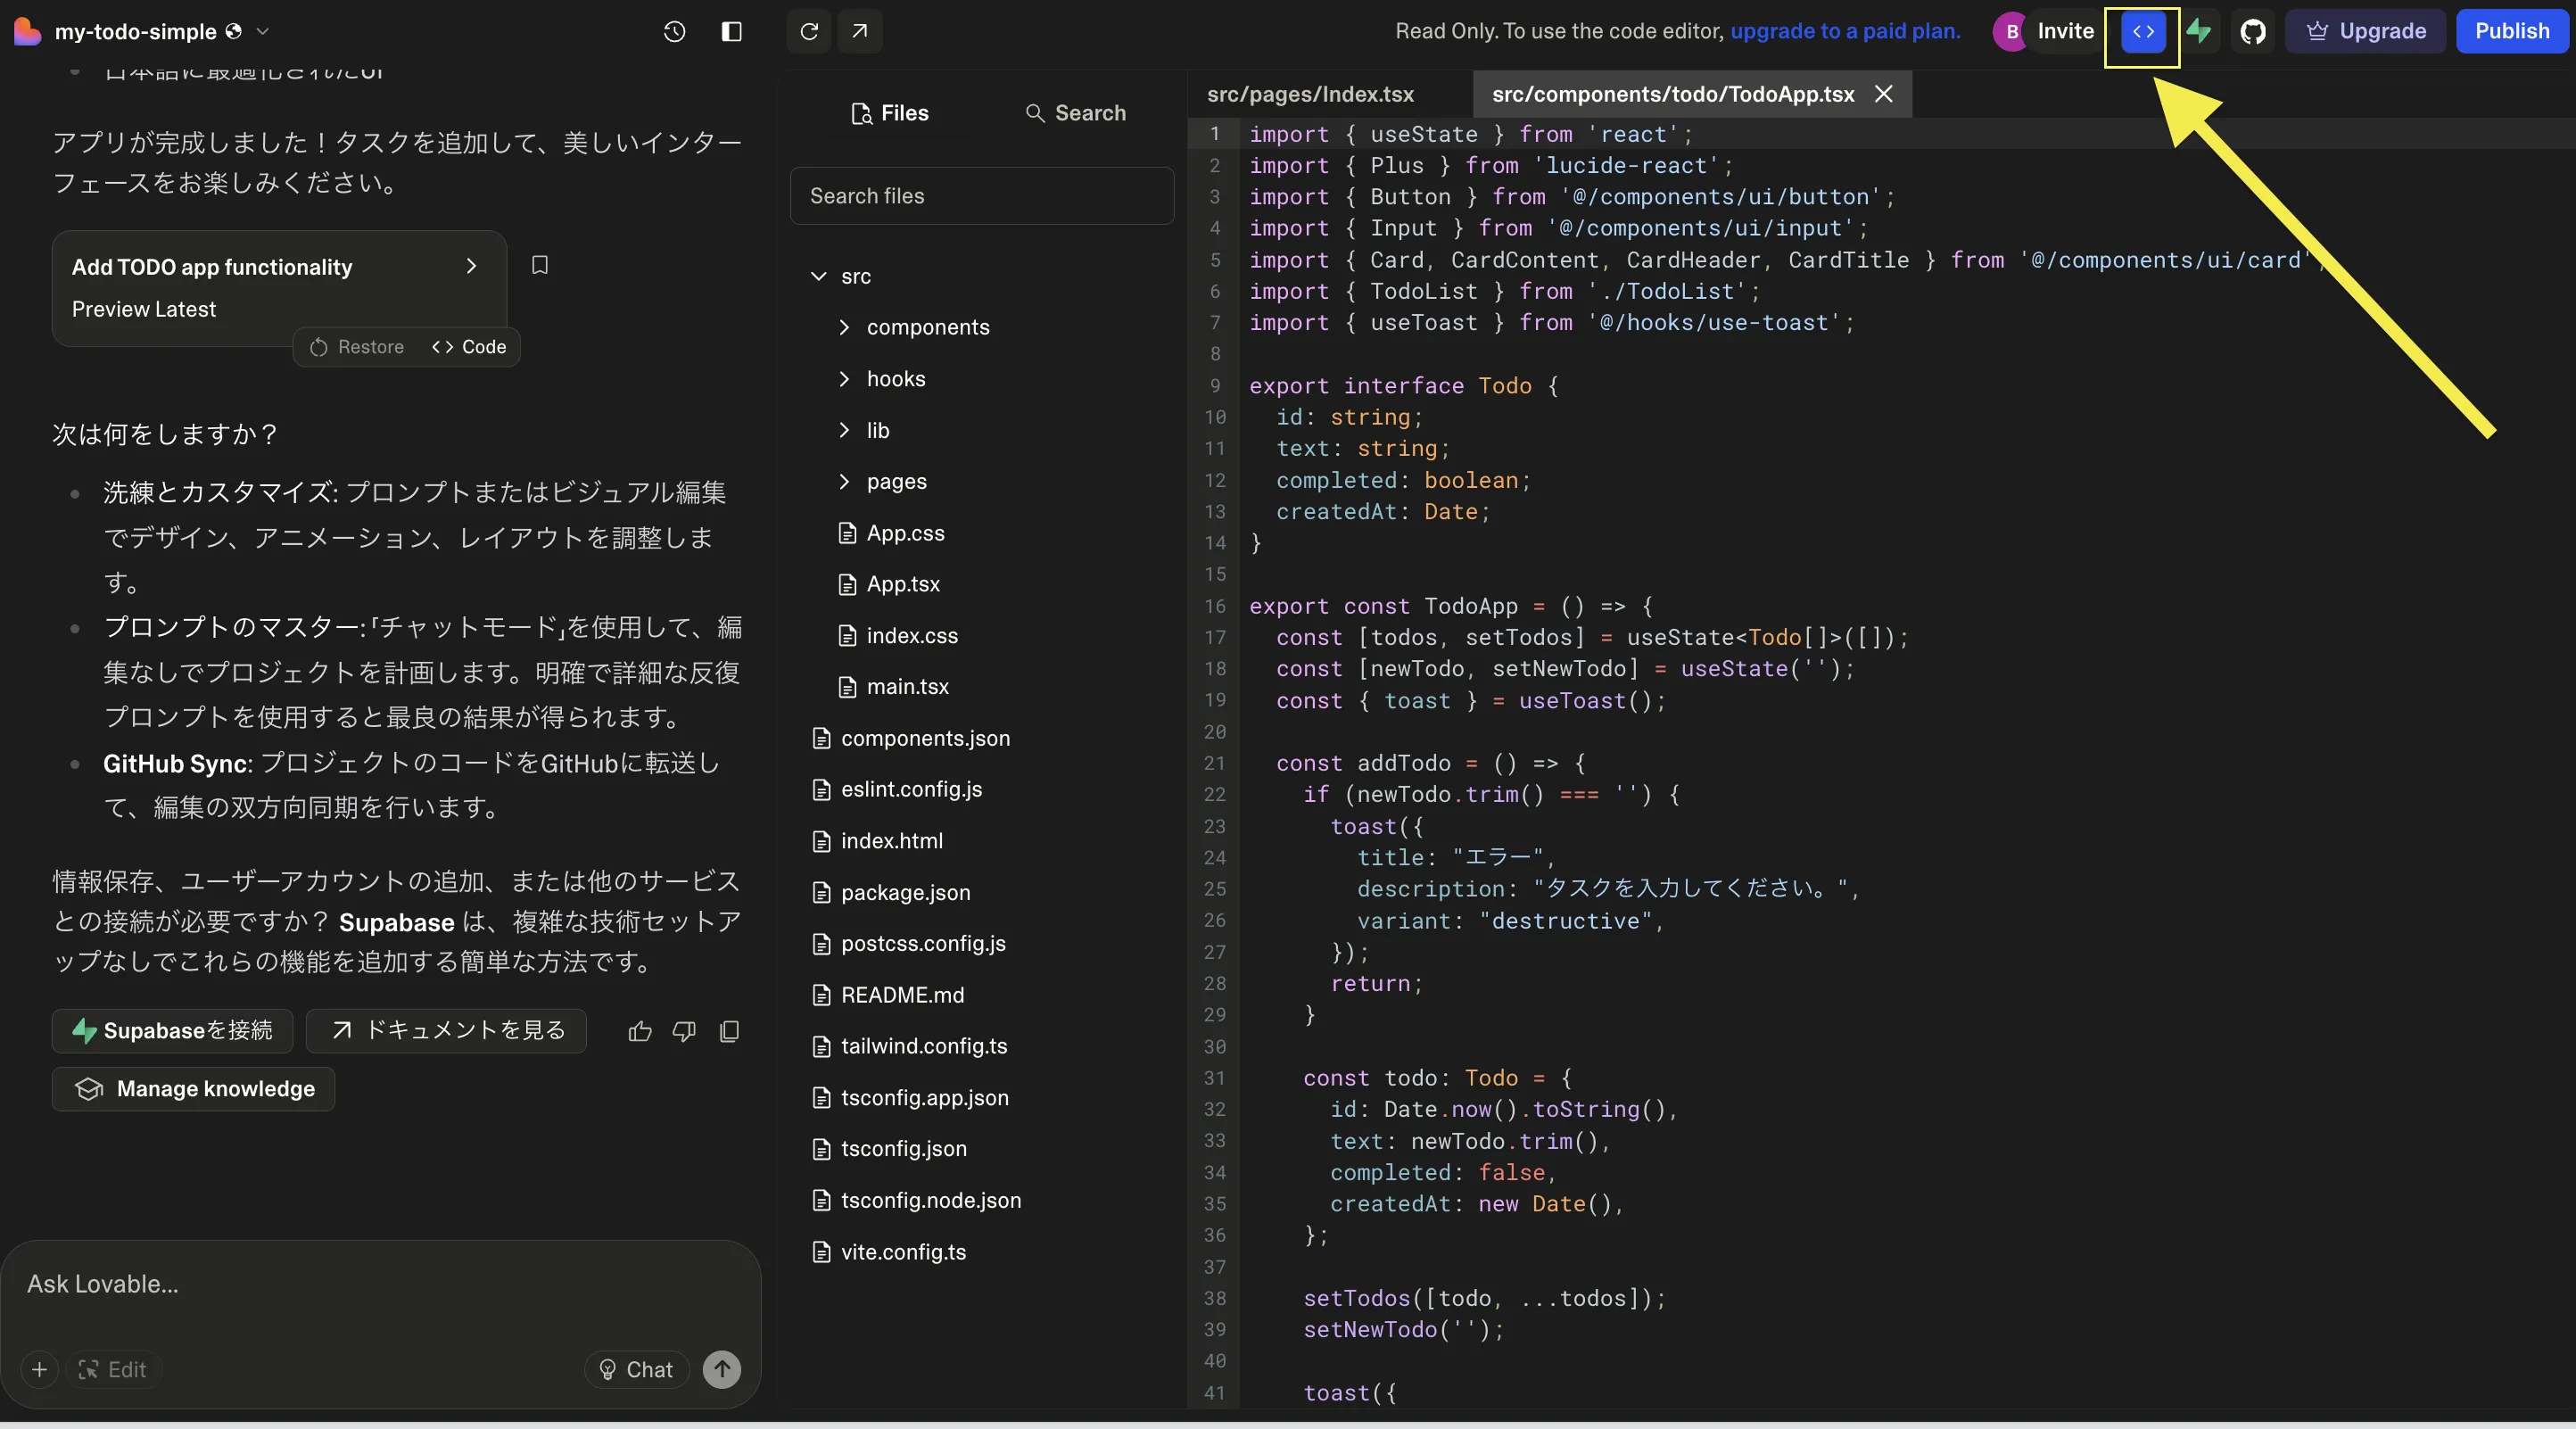Click the Publish button

[2512, 31]
